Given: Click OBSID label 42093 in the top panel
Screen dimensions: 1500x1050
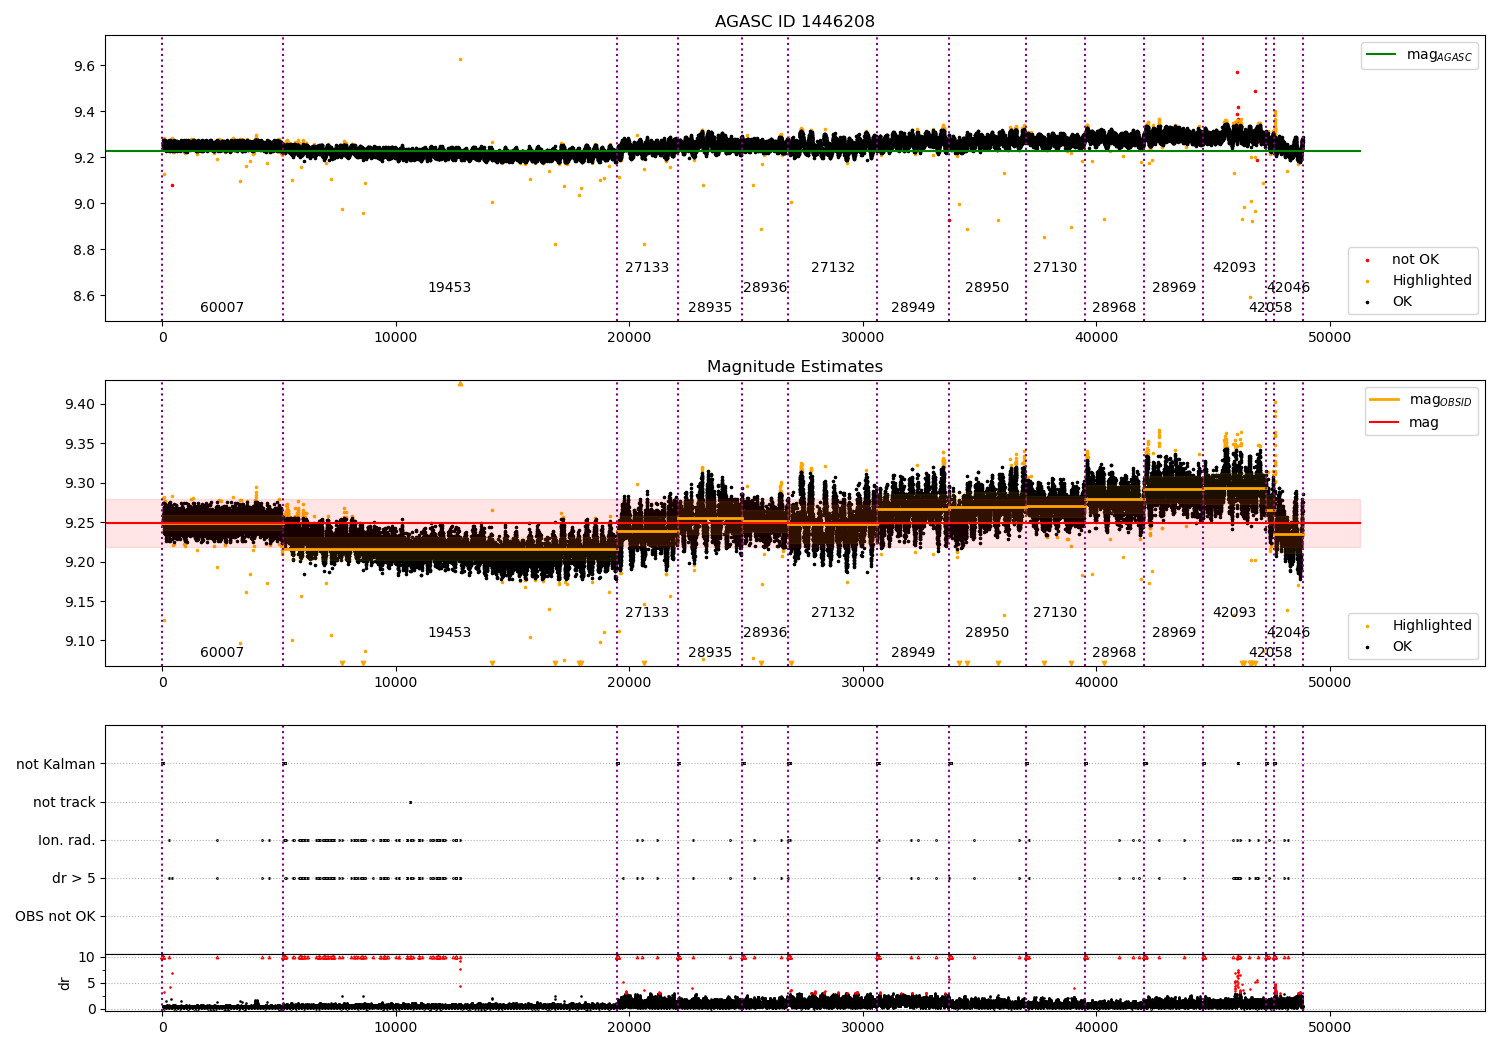Looking at the screenshot, I should coord(1234,268).
